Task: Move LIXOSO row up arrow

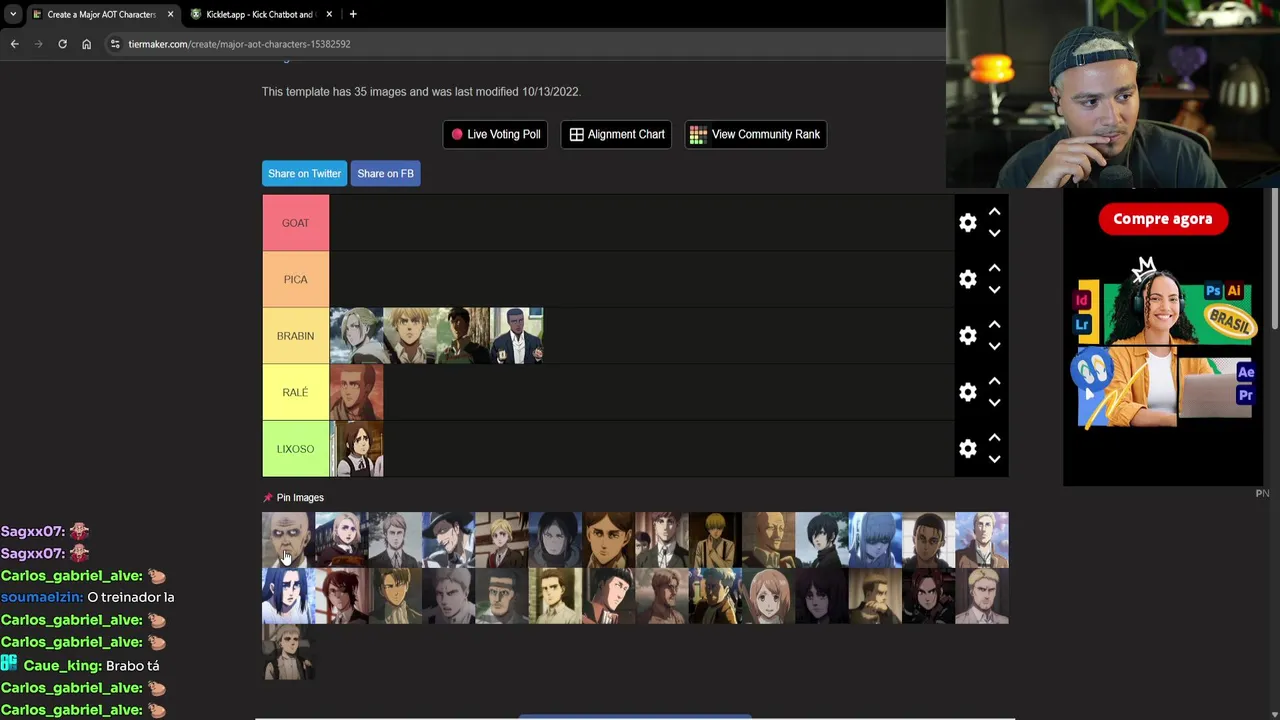Action: click(994, 438)
